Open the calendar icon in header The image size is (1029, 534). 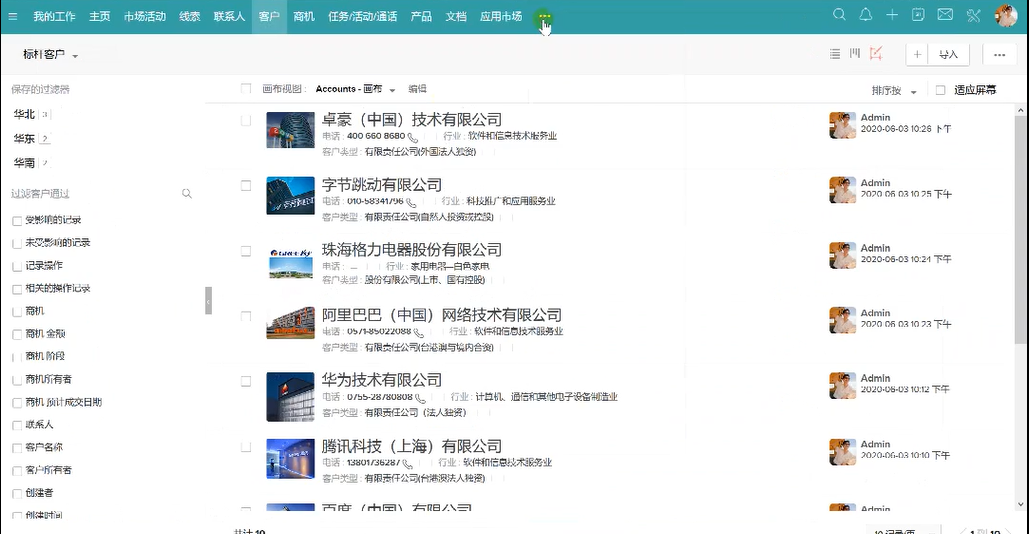[918, 15]
